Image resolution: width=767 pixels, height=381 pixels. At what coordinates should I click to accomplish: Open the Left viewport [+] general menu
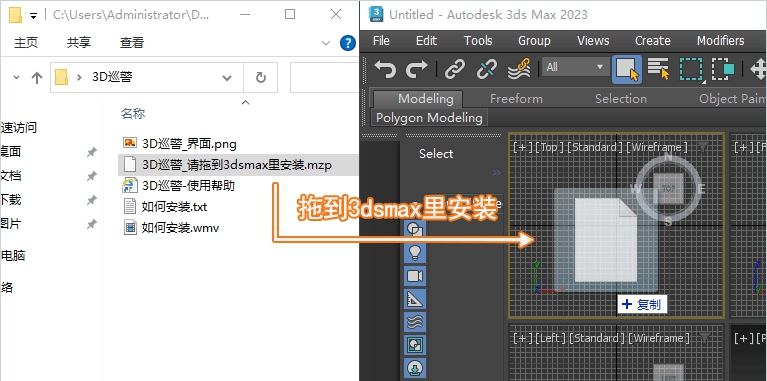[x=522, y=338]
